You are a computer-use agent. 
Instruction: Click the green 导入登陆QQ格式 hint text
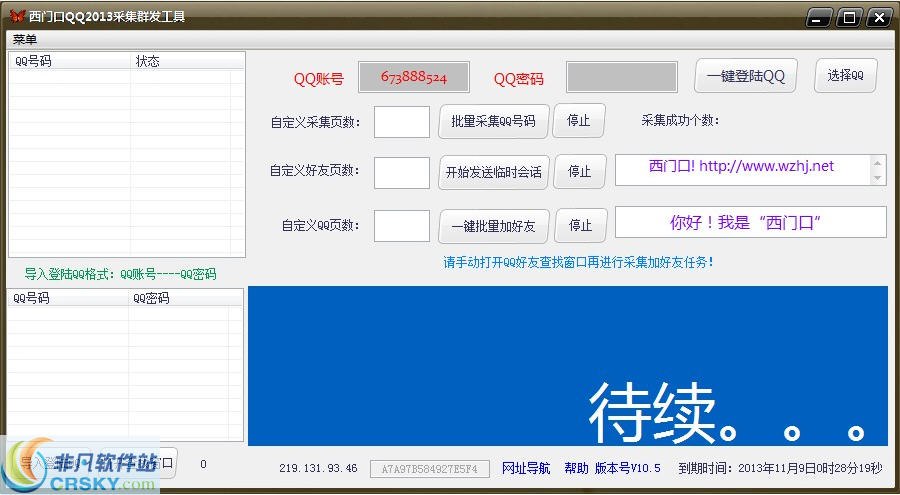(121, 274)
